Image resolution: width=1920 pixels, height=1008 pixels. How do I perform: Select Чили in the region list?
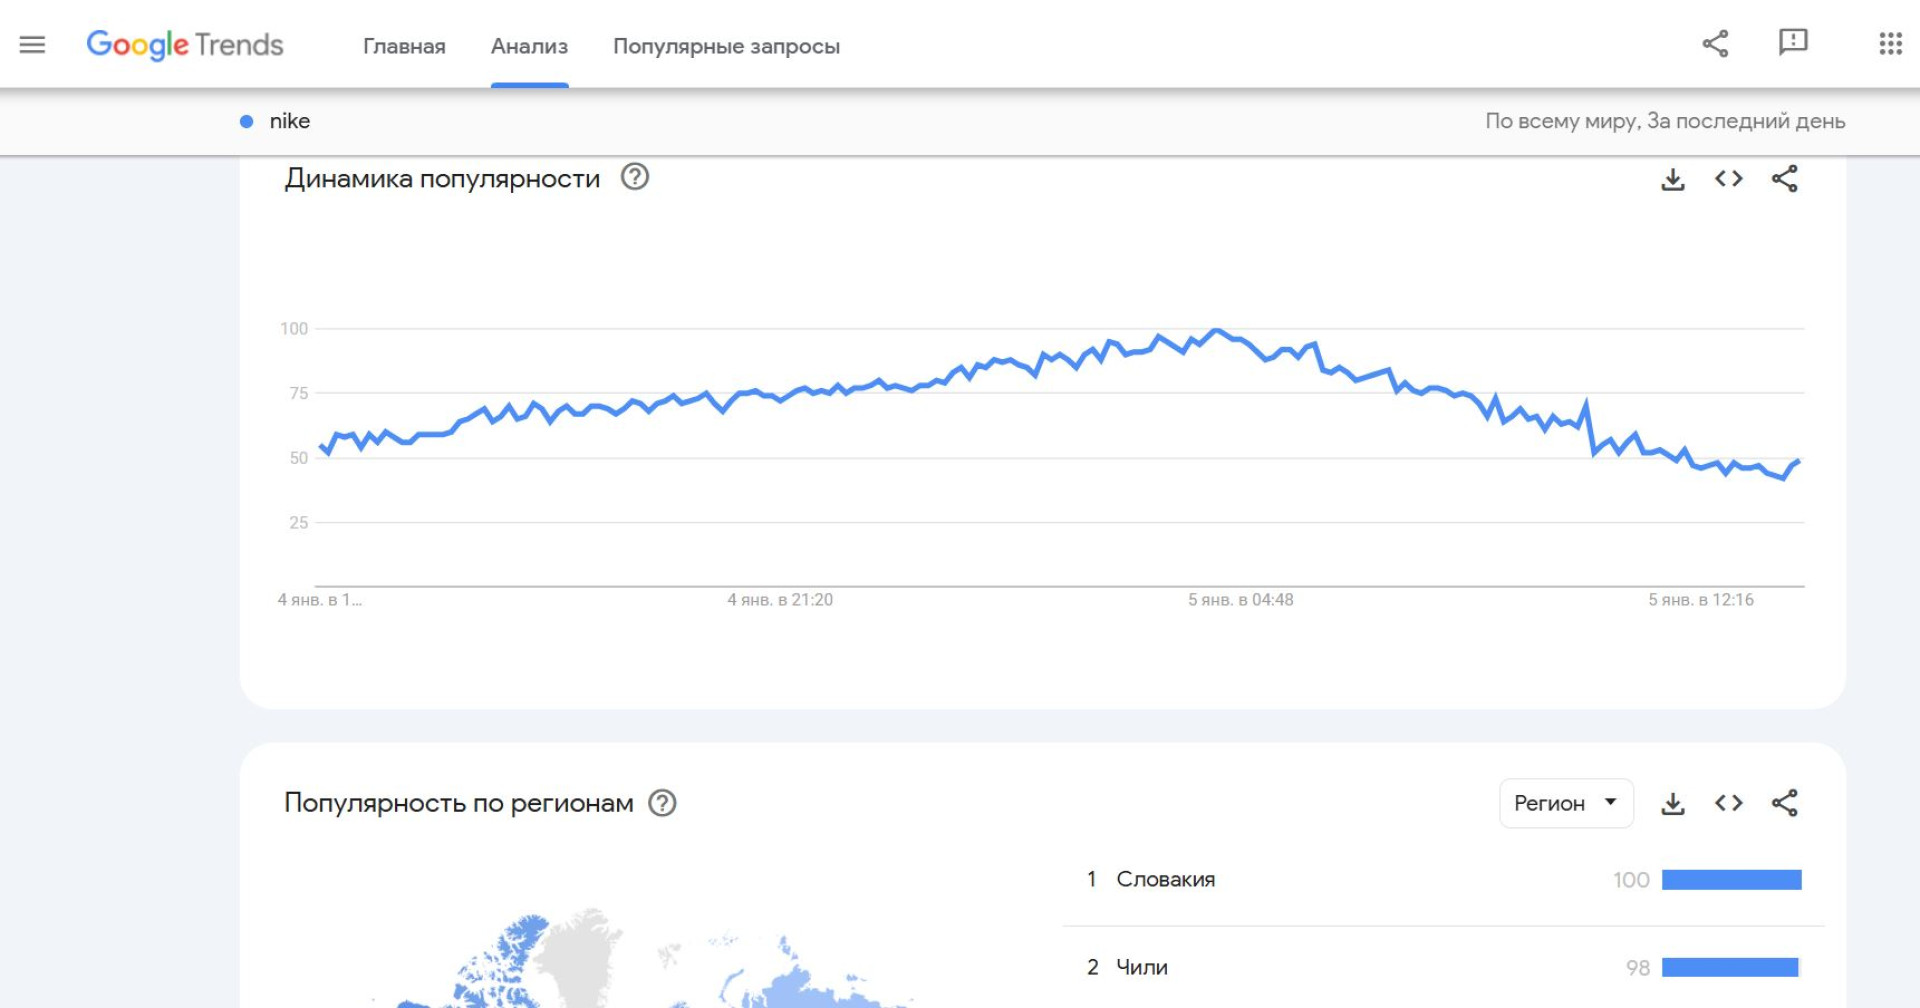[x=1142, y=967]
